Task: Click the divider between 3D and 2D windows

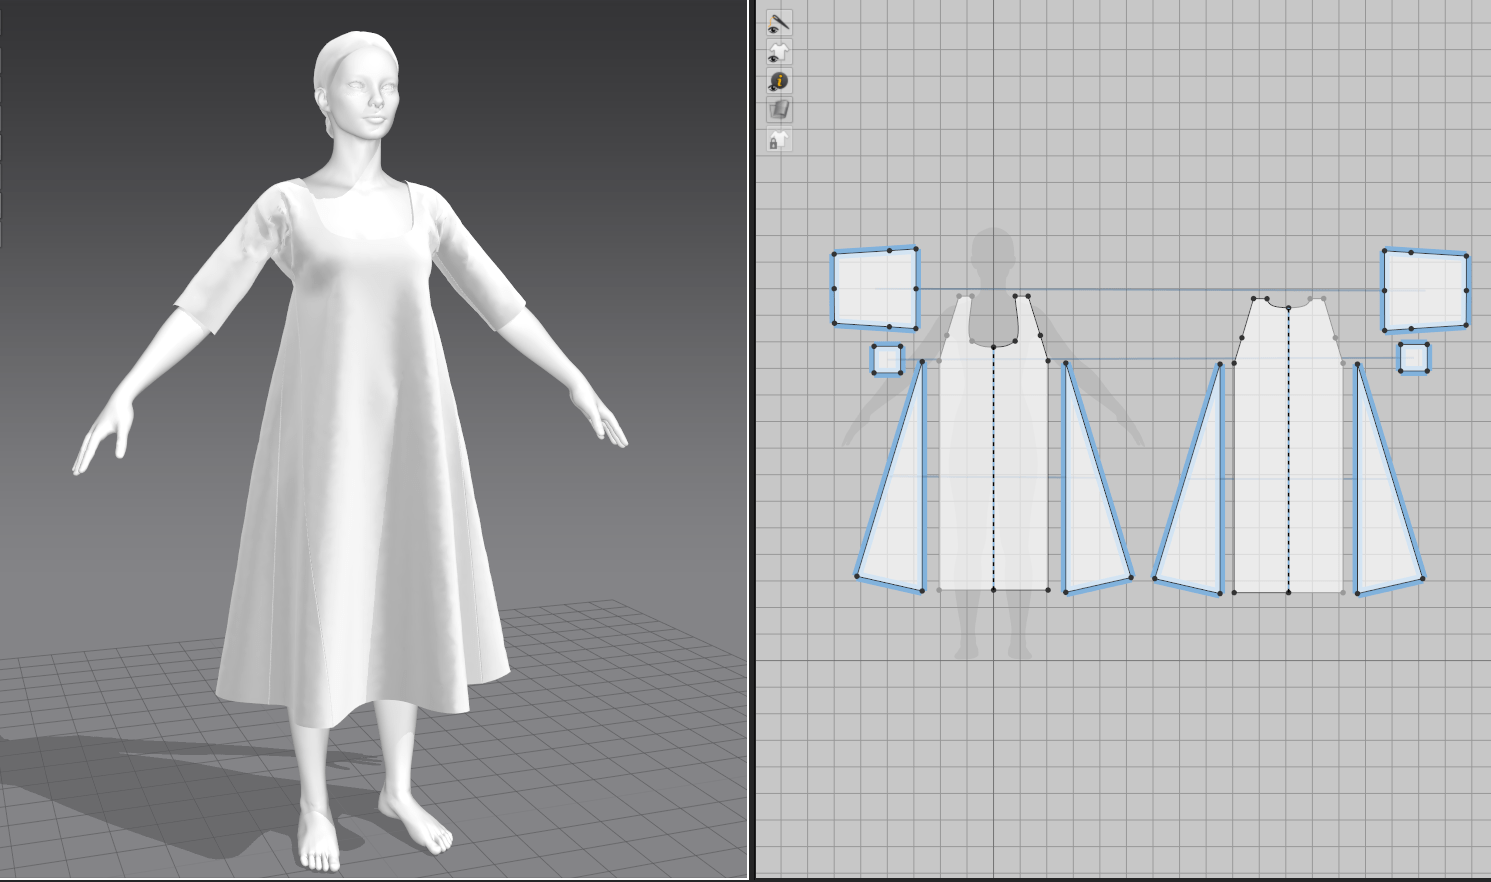Action: [751, 440]
